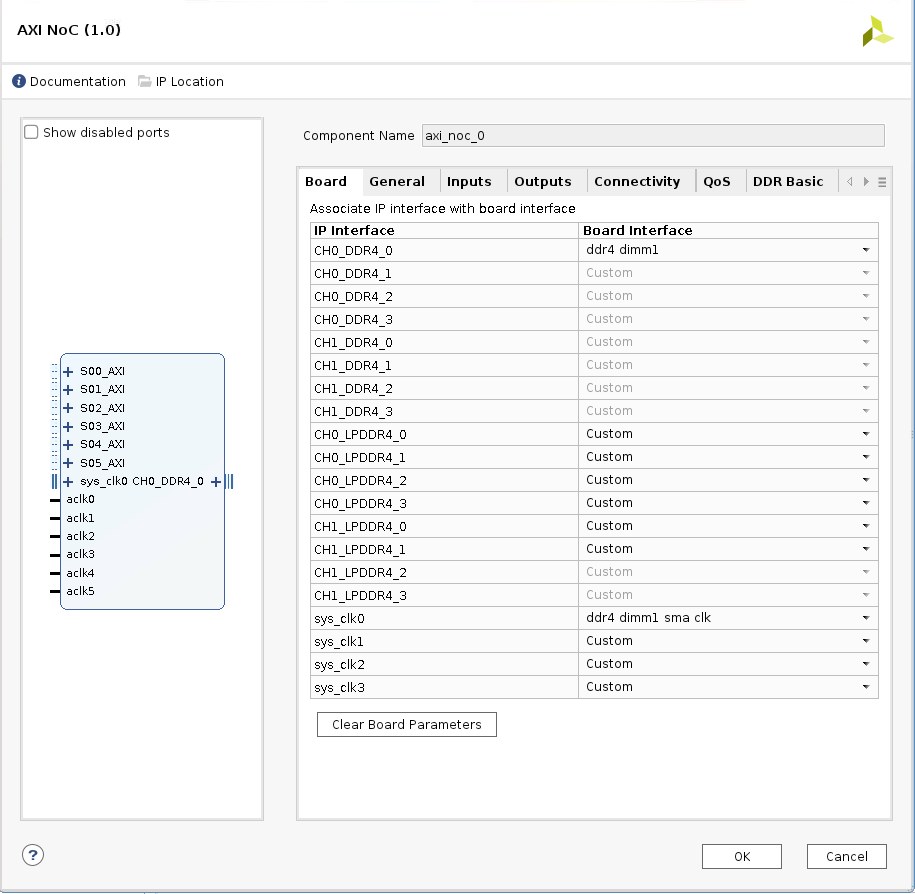Switch to the Board tab

click(326, 181)
